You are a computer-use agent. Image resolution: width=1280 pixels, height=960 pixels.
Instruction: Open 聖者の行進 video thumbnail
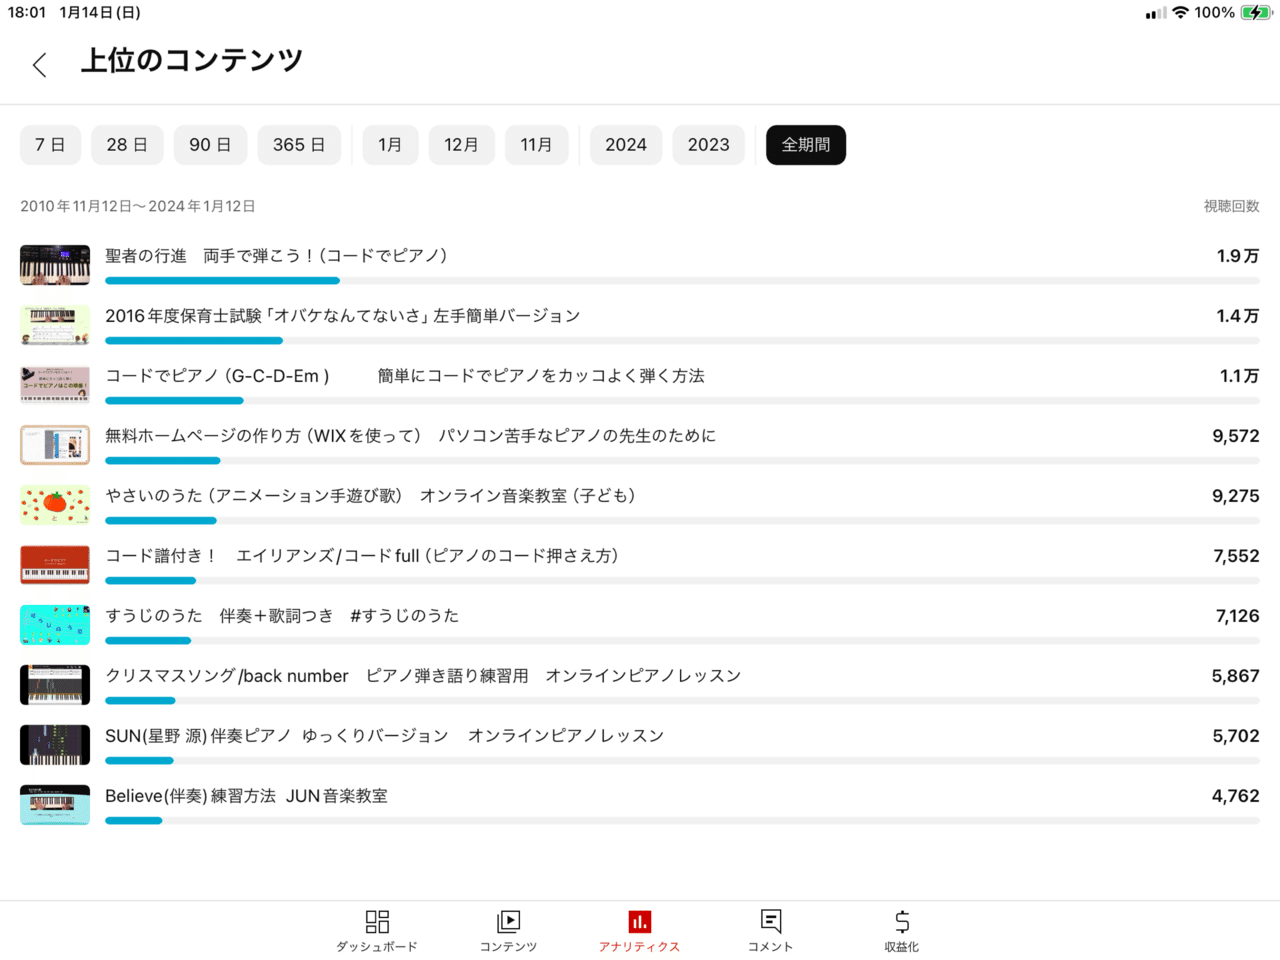(55, 265)
